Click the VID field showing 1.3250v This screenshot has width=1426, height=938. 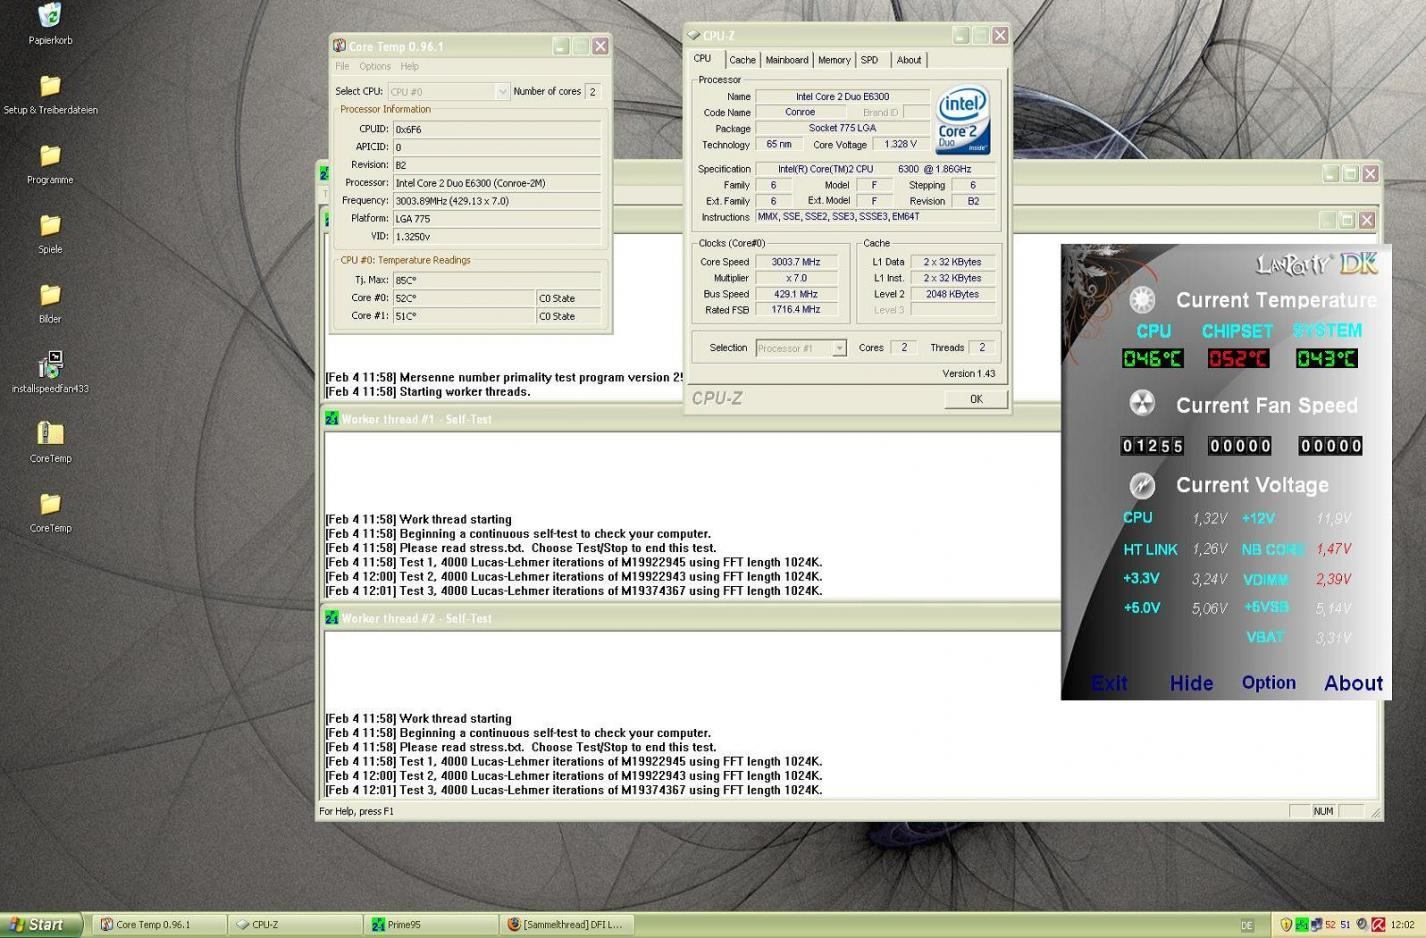497,237
